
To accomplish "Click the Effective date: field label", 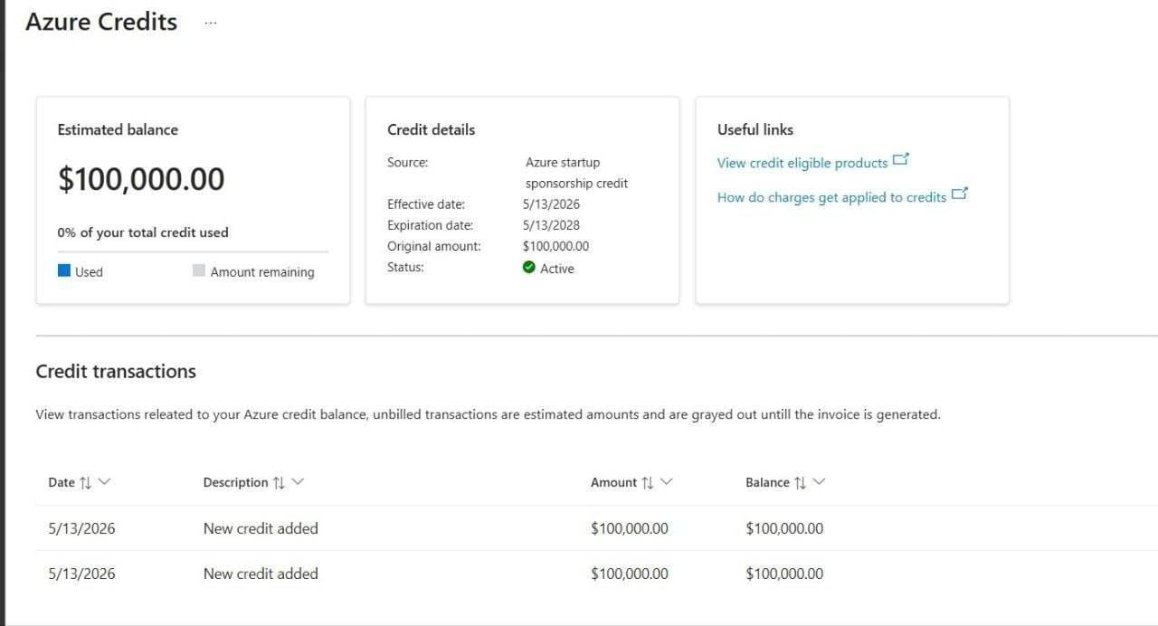I will 426,204.
